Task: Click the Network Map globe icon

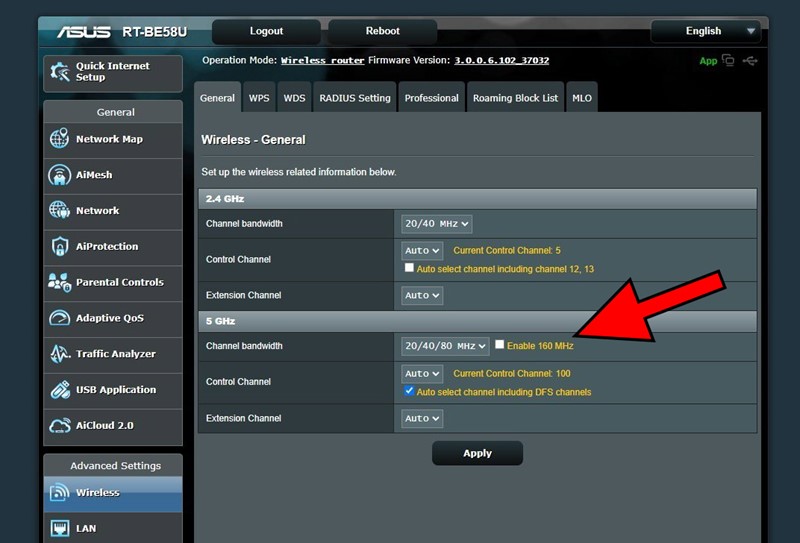Action: click(59, 139)
